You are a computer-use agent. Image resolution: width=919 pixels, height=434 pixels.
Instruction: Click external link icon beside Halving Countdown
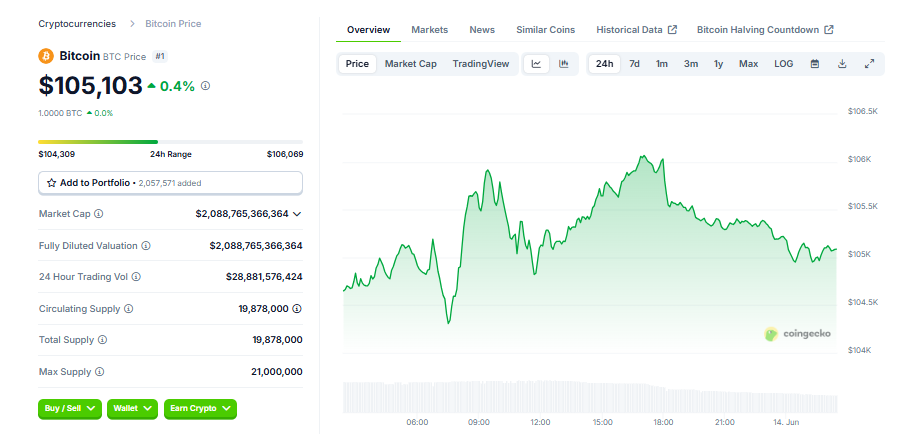829,30
